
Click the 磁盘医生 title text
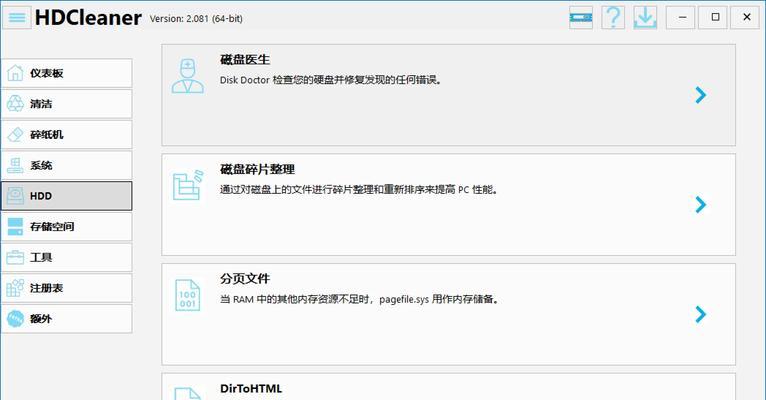[245, 60]
